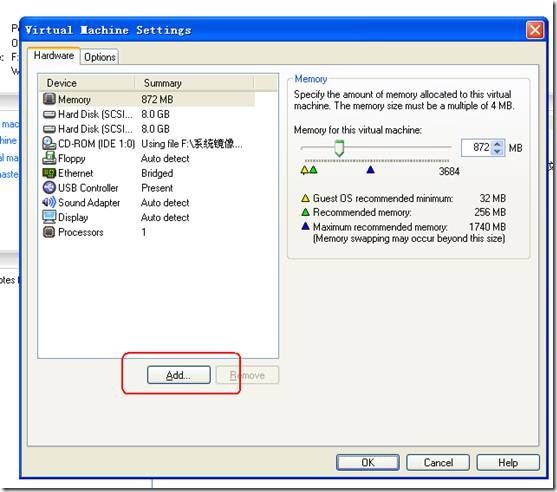Increase memory with the spinner up arrow
Screen dimensions: 557x492
[497, 144]
